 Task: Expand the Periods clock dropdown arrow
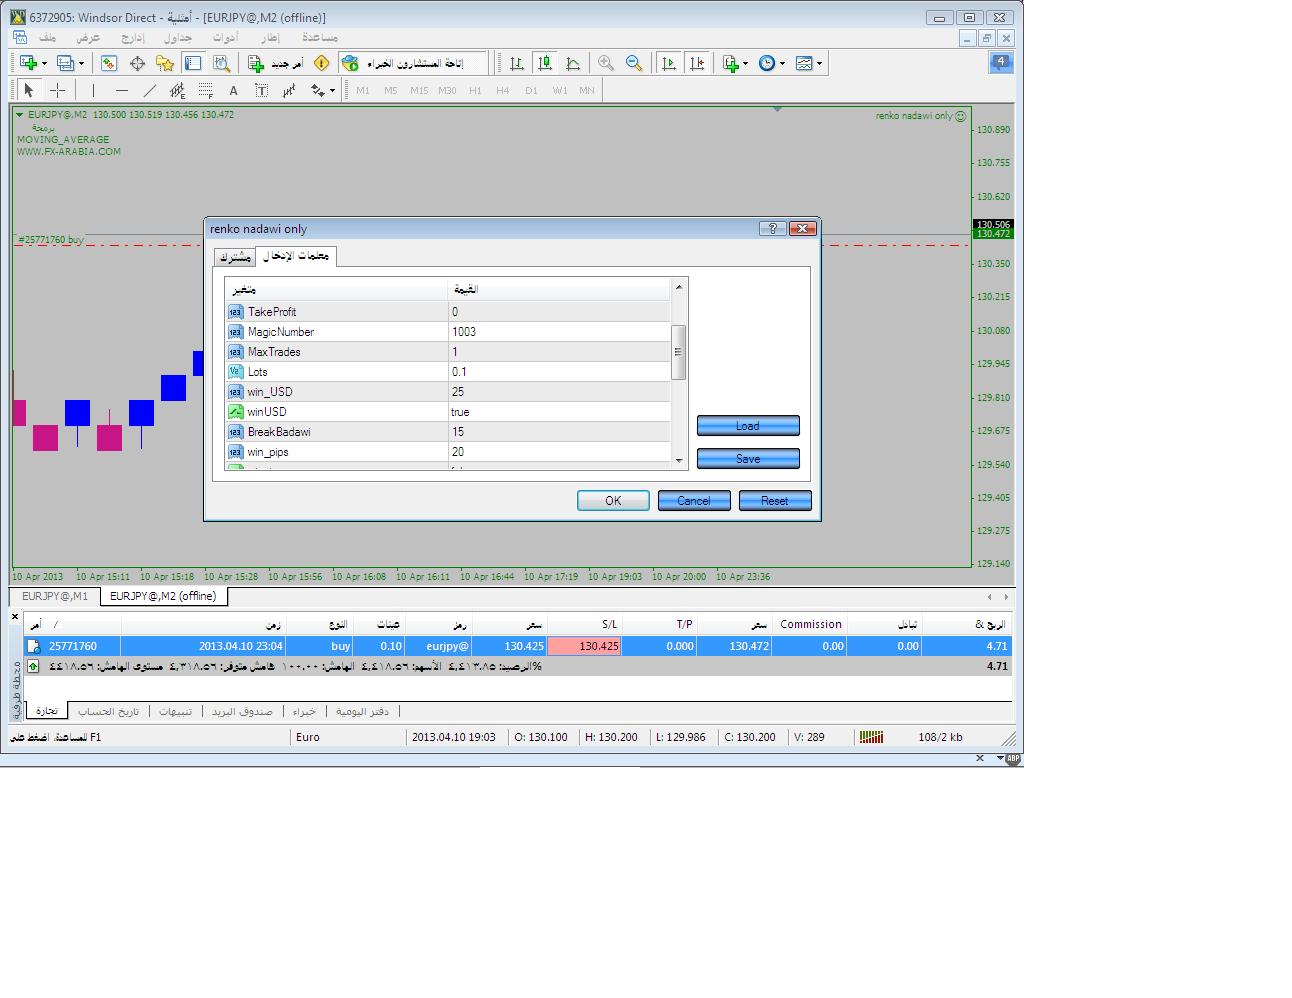[x=783, y=63]
